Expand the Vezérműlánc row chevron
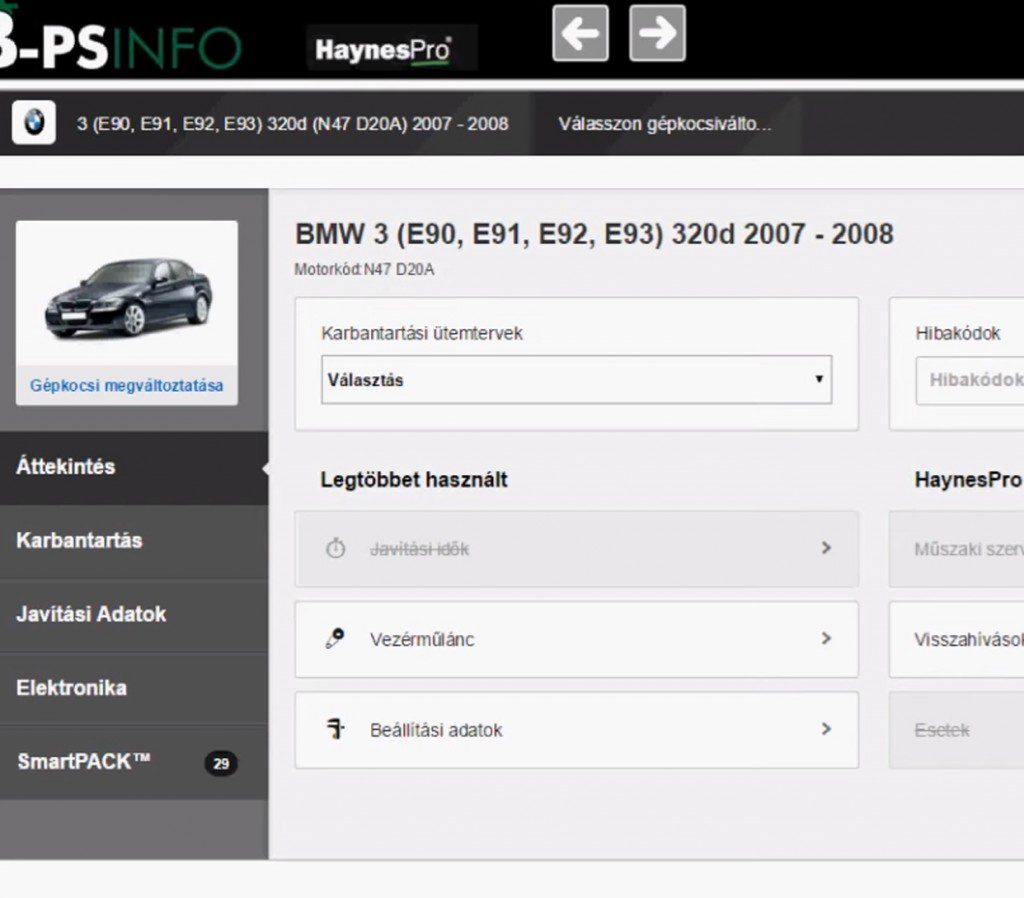The height and width of the screenshot is (898, 1024). [826, 638]
